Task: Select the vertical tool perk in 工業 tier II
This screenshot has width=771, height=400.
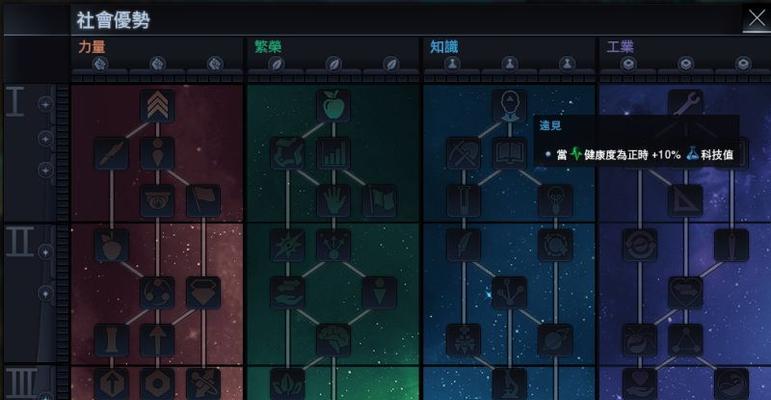Action: point(732,245)
